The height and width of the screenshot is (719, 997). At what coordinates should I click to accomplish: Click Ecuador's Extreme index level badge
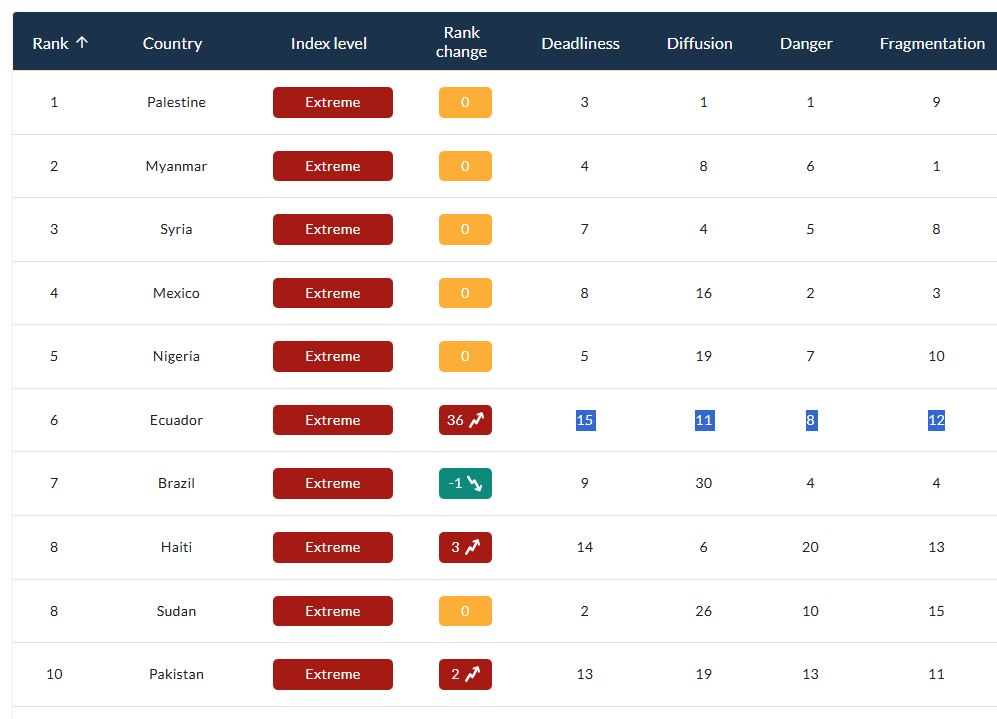click(x=332, y=420)
